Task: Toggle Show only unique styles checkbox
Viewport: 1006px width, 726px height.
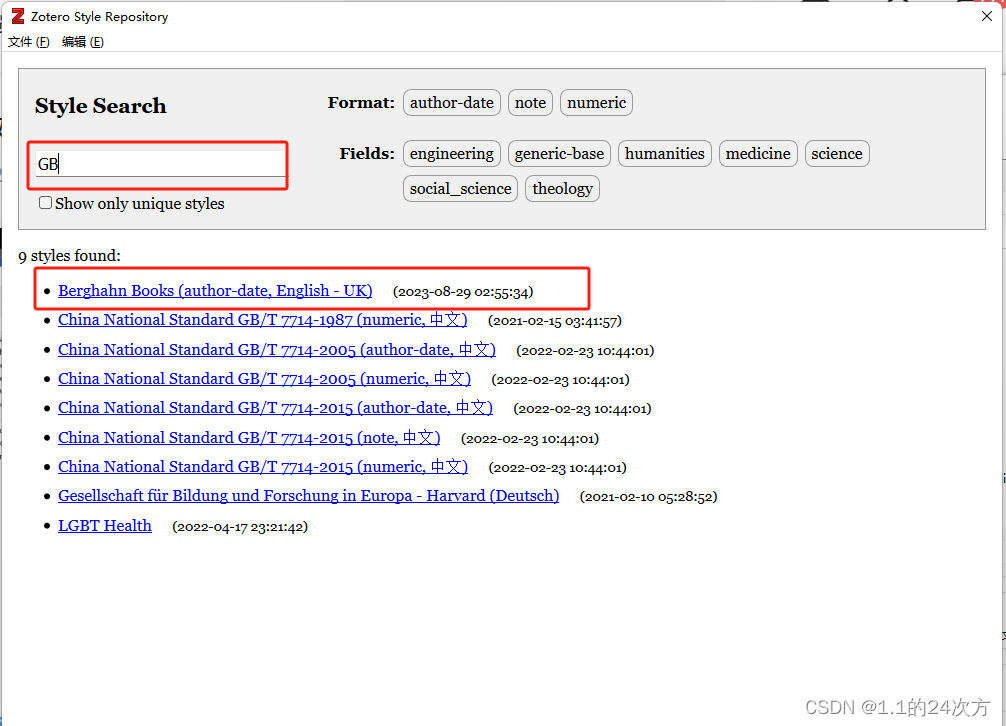Action: 46,203
